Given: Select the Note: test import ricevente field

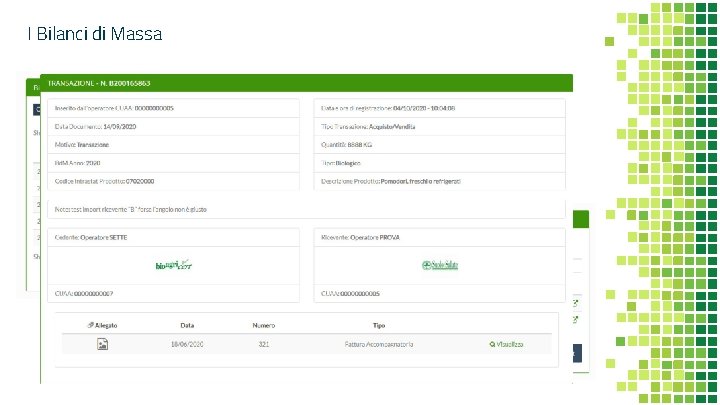Looking at the screenshot, I should (x=306, y=209).
